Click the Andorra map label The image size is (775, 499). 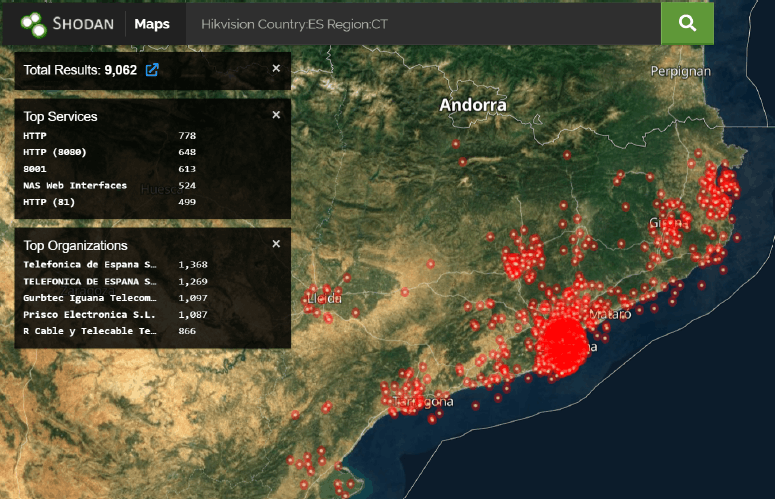click(473, 105)
